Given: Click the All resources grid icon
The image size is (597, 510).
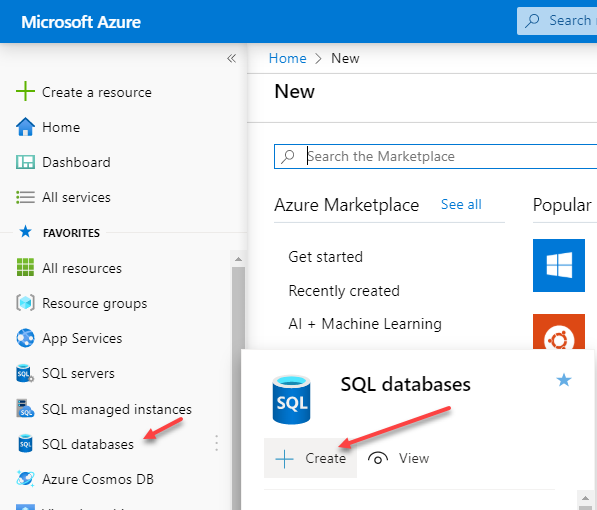Looking at the screenshot, I should click(25, 267).
